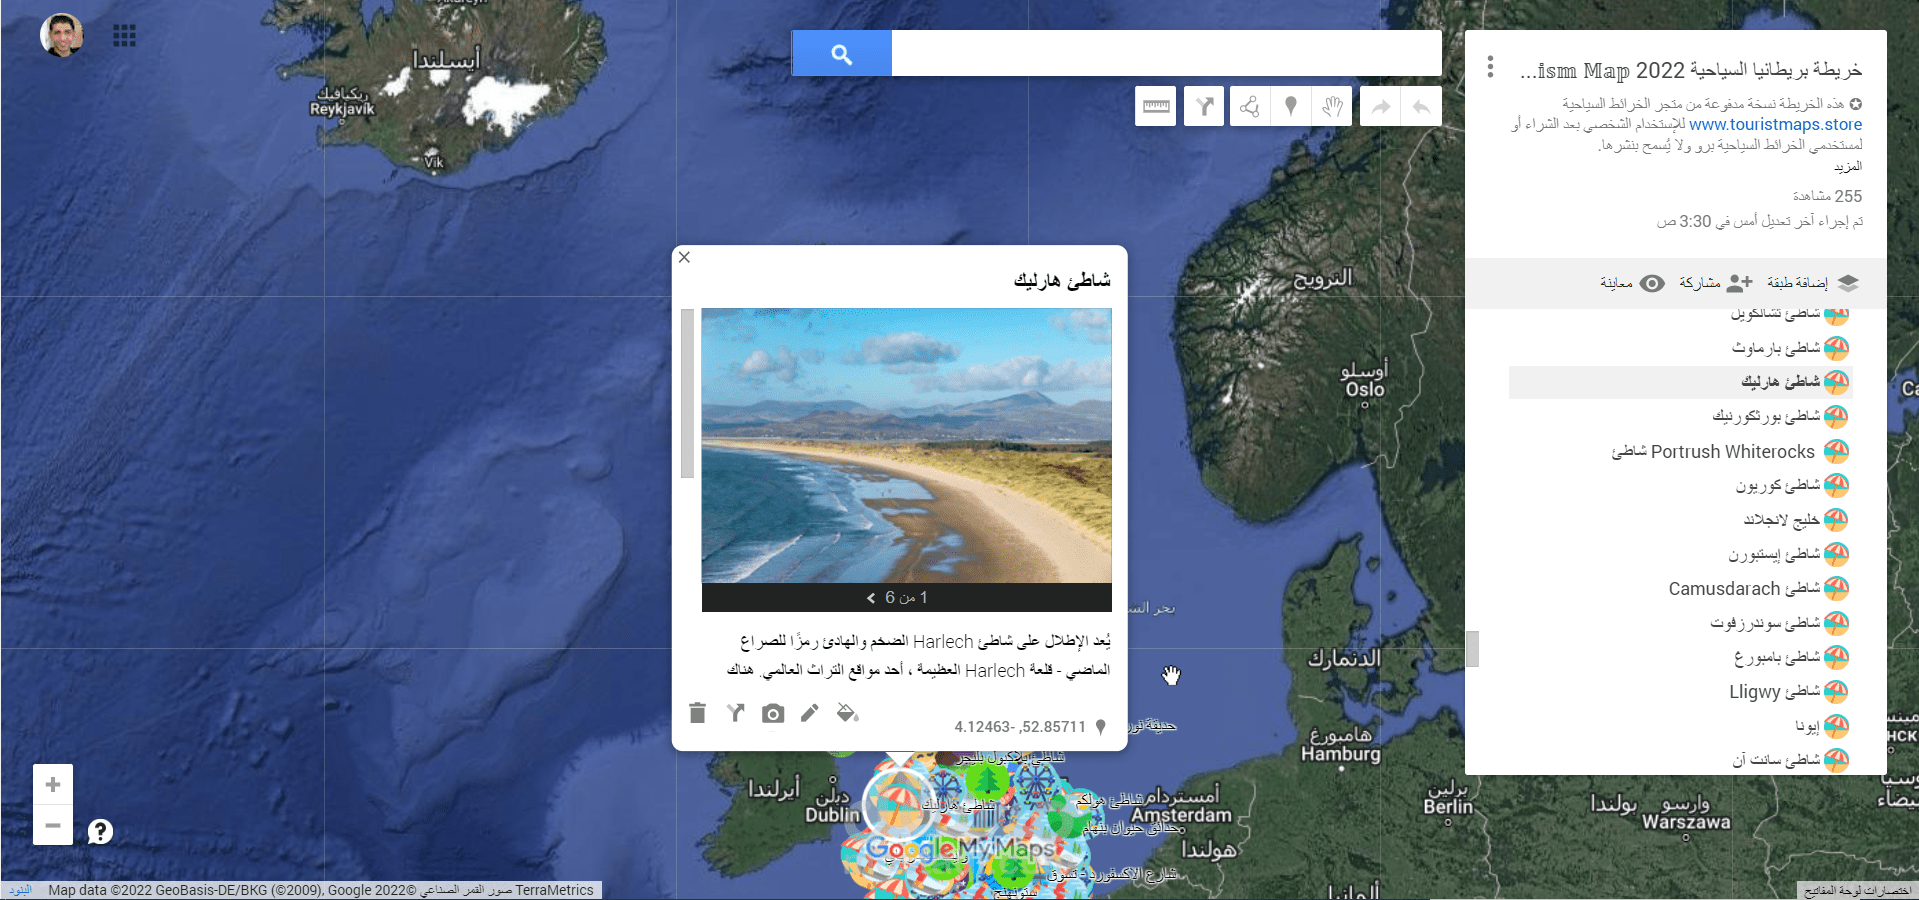Open keyboard shortcuts اختصارات لوحة المفاتيح
This screenshot has height=900, width=1919.
click(x=1858, y=890)
